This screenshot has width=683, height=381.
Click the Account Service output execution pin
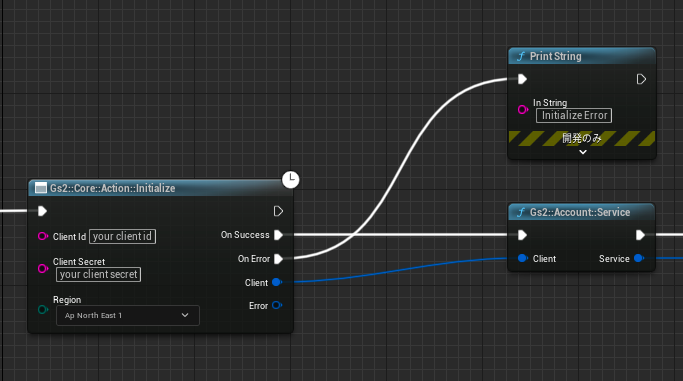(x=641, y=235)
